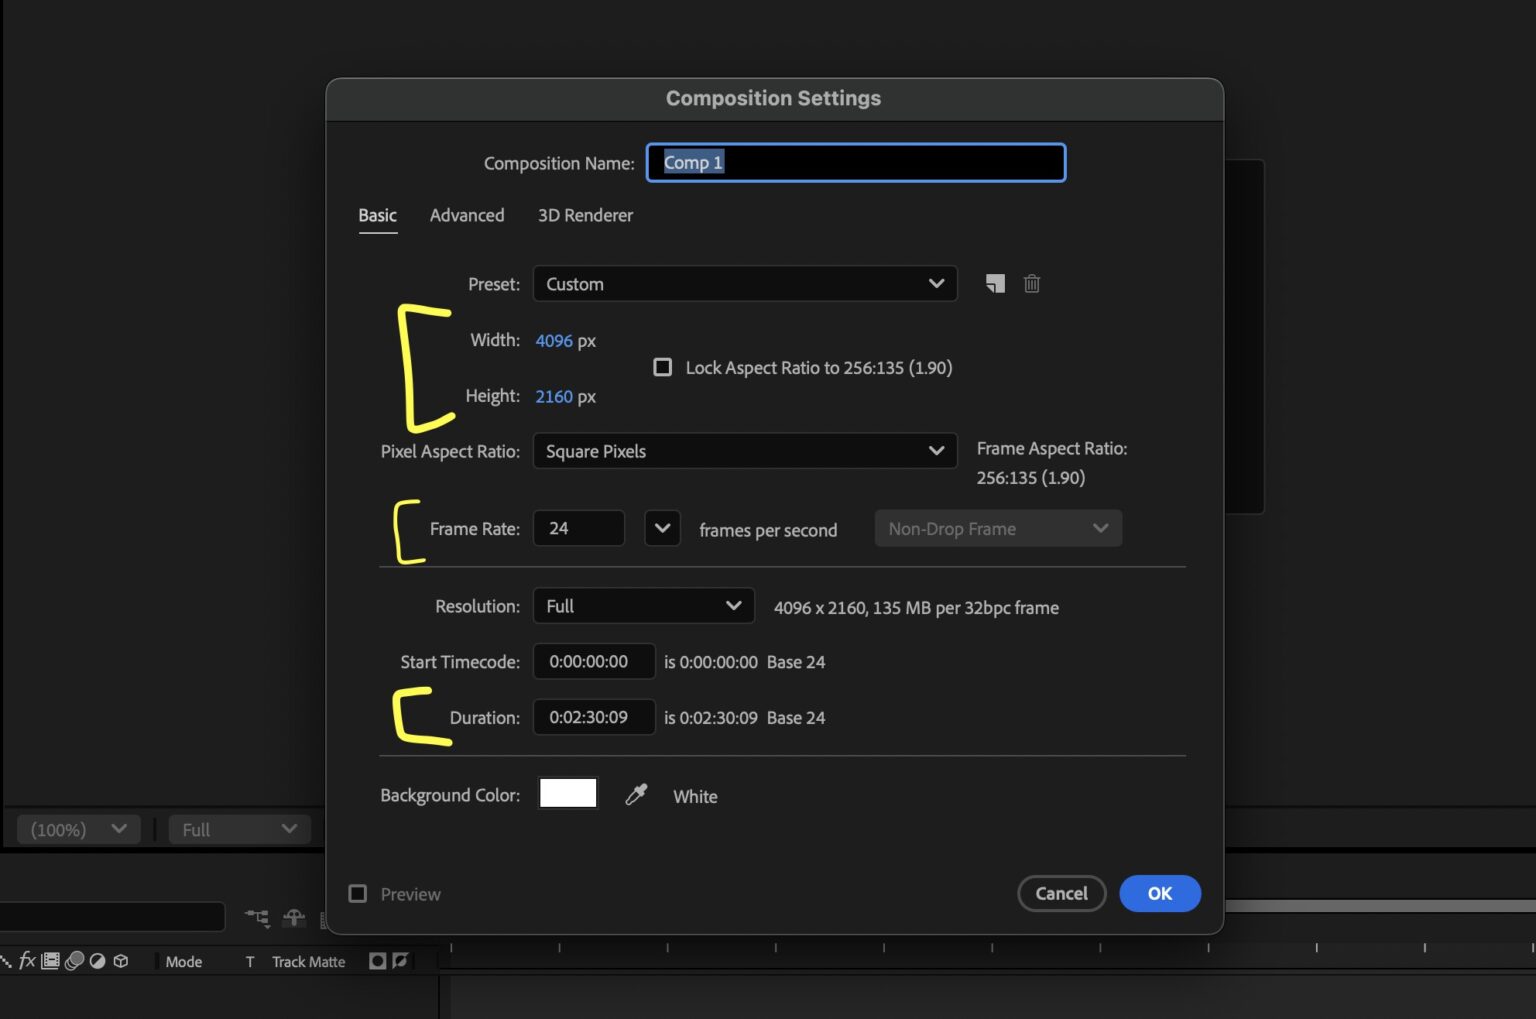Click the track matte alpha icon

point(377,961)
